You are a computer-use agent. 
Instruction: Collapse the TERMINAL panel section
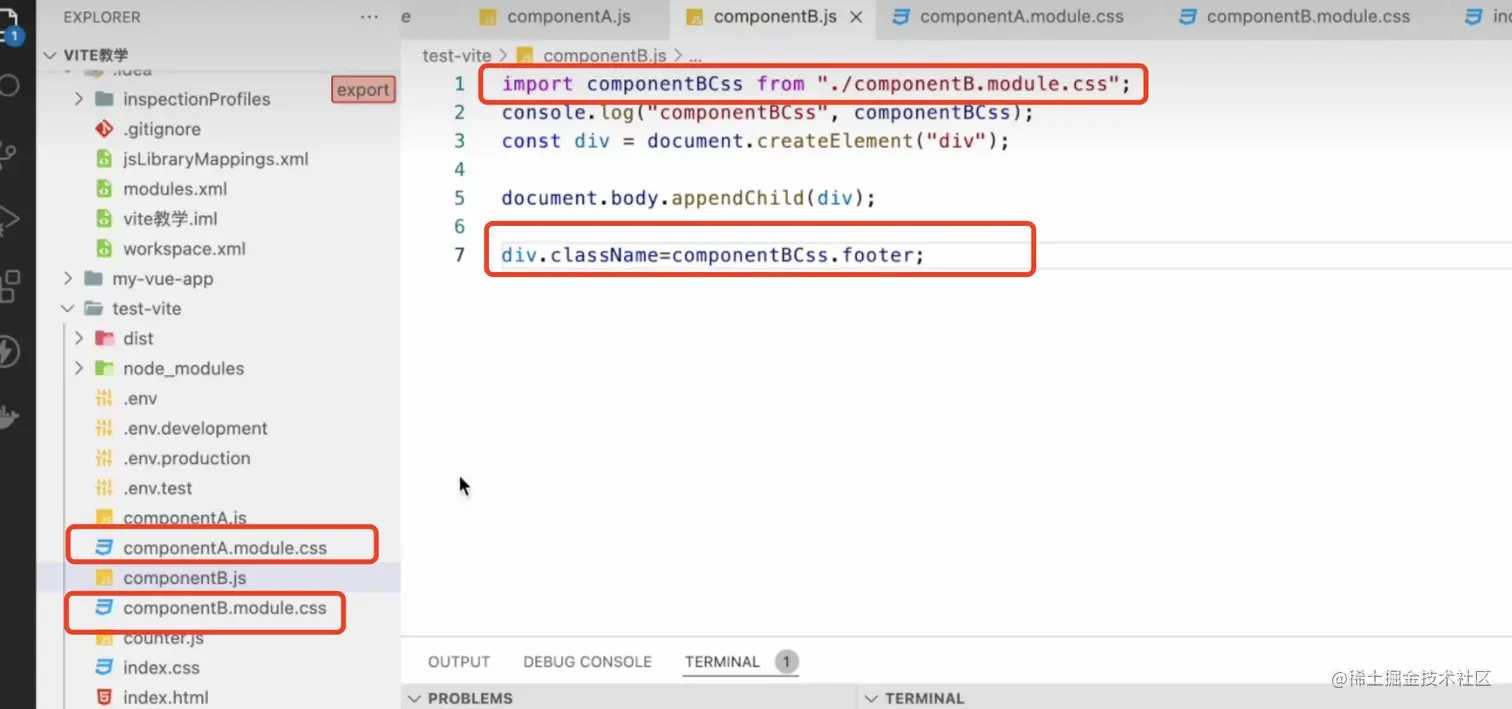pyautogui.click(x=870, y=698)
